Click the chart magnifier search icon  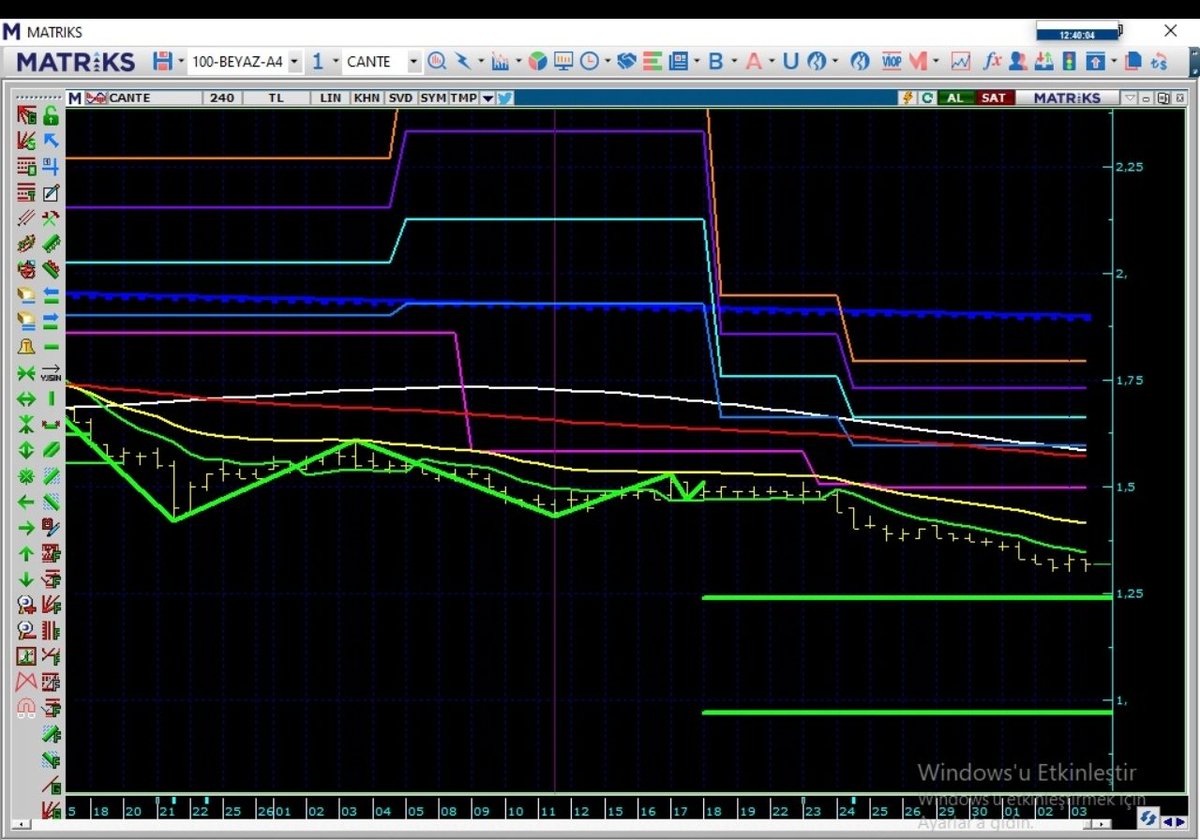click(437, 61)
